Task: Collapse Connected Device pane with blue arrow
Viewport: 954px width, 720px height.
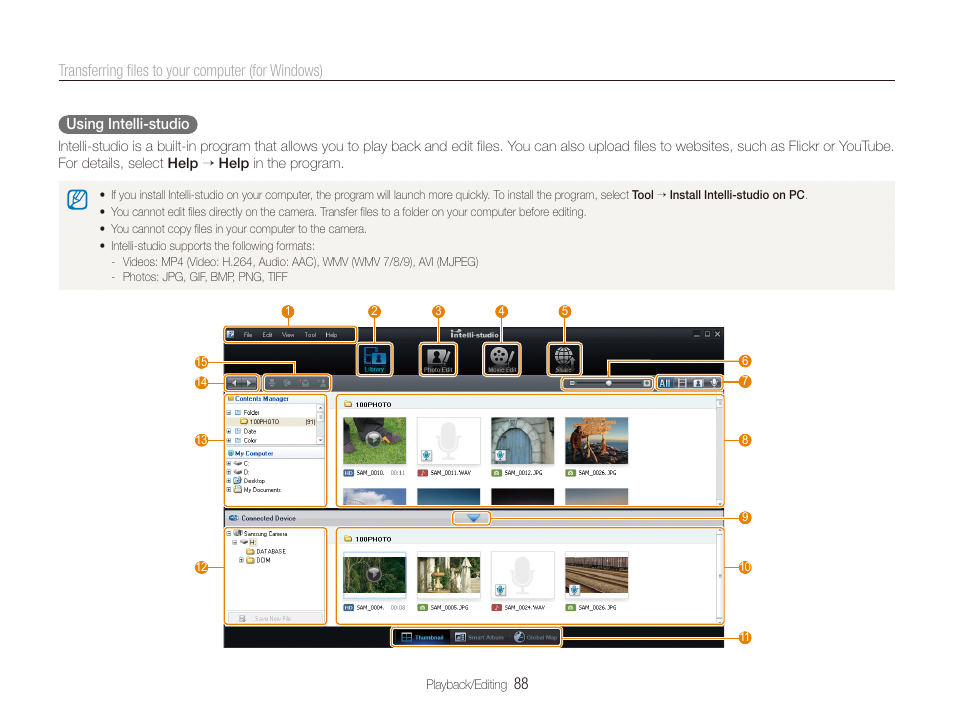Action: 473,518
